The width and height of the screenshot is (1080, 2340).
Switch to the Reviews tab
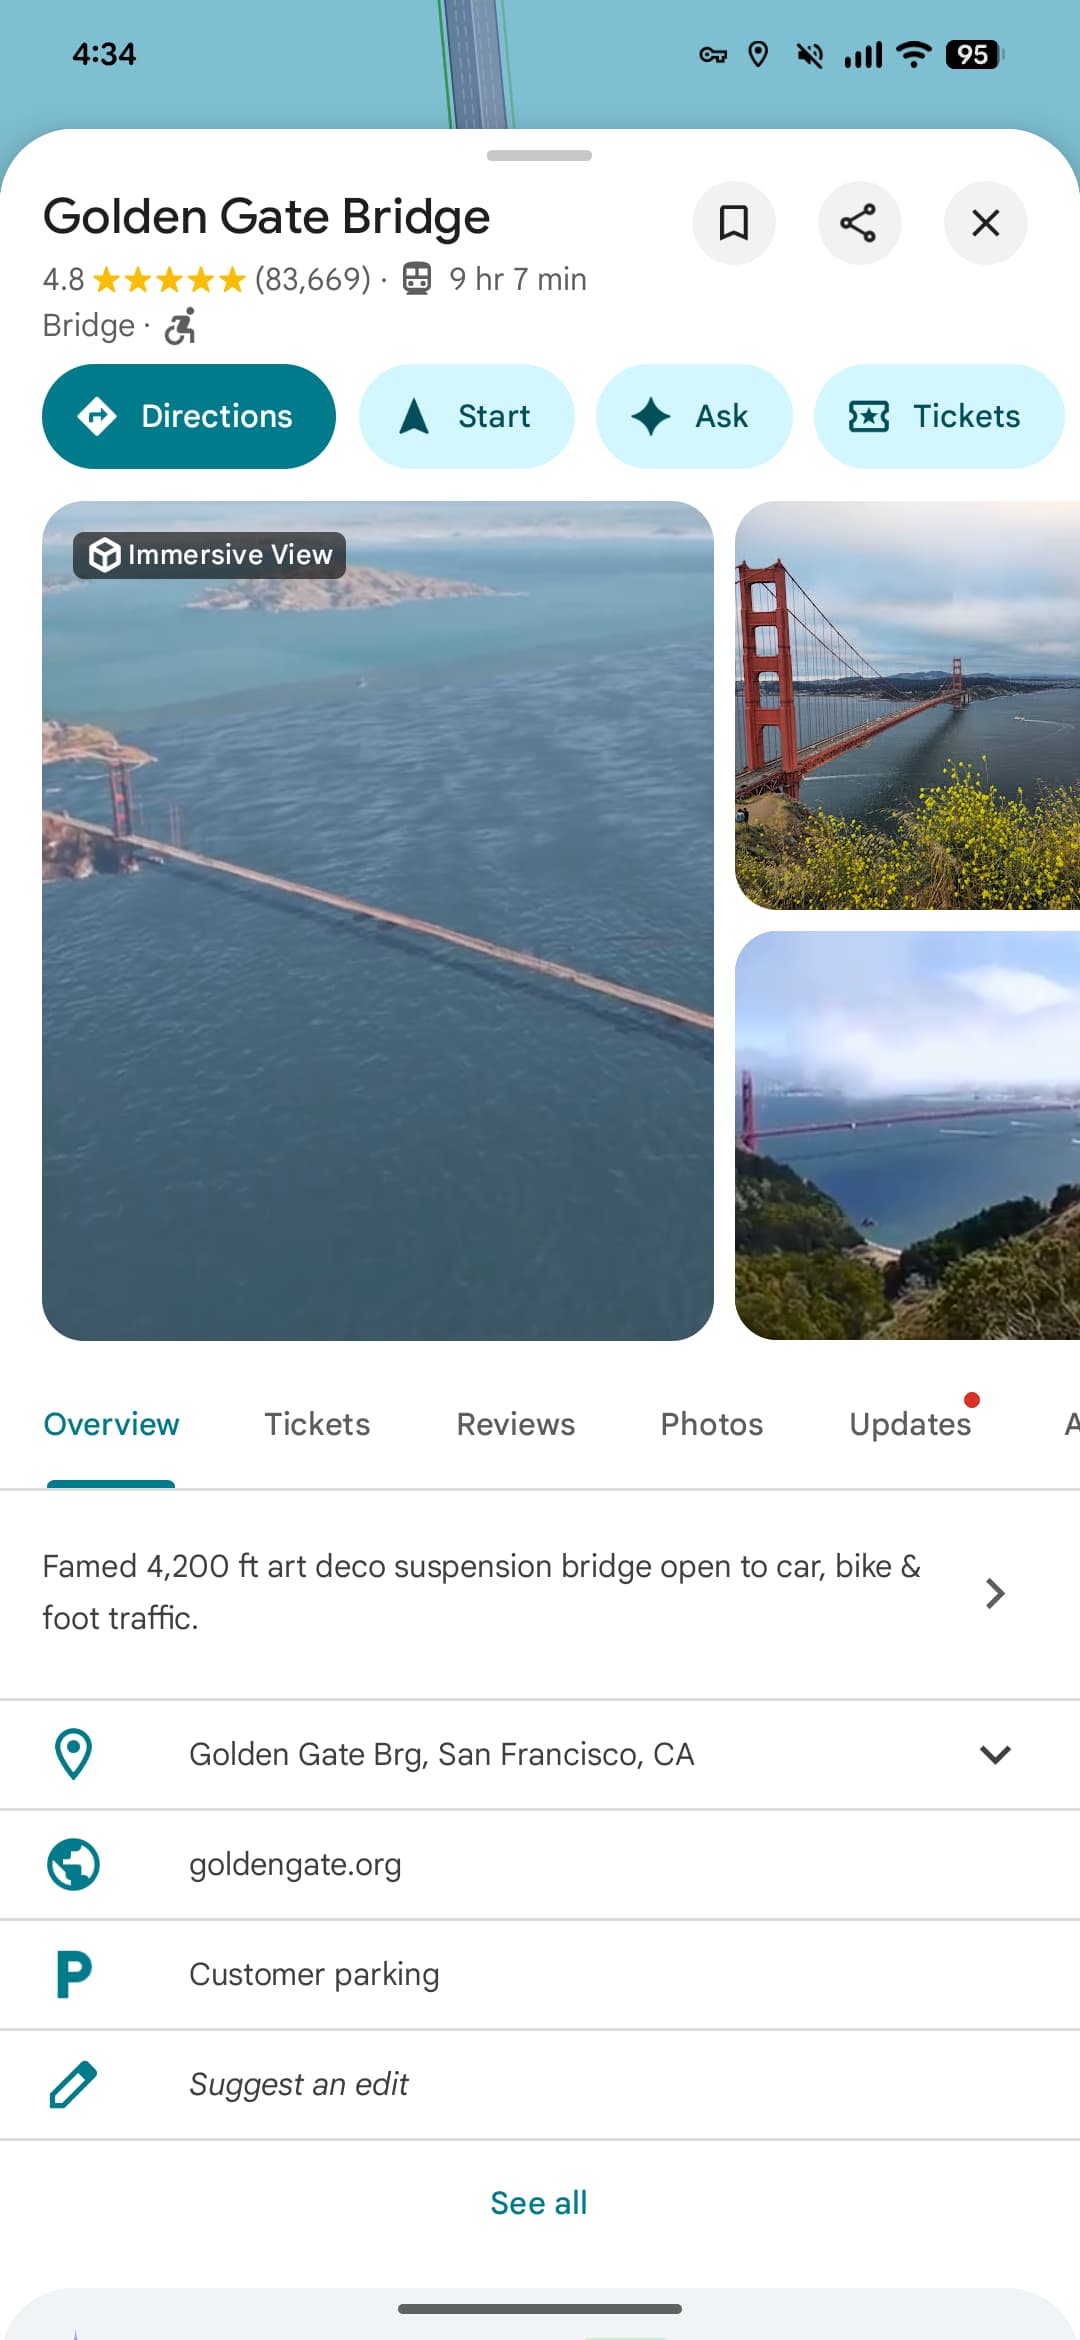tap(515, 1424)
